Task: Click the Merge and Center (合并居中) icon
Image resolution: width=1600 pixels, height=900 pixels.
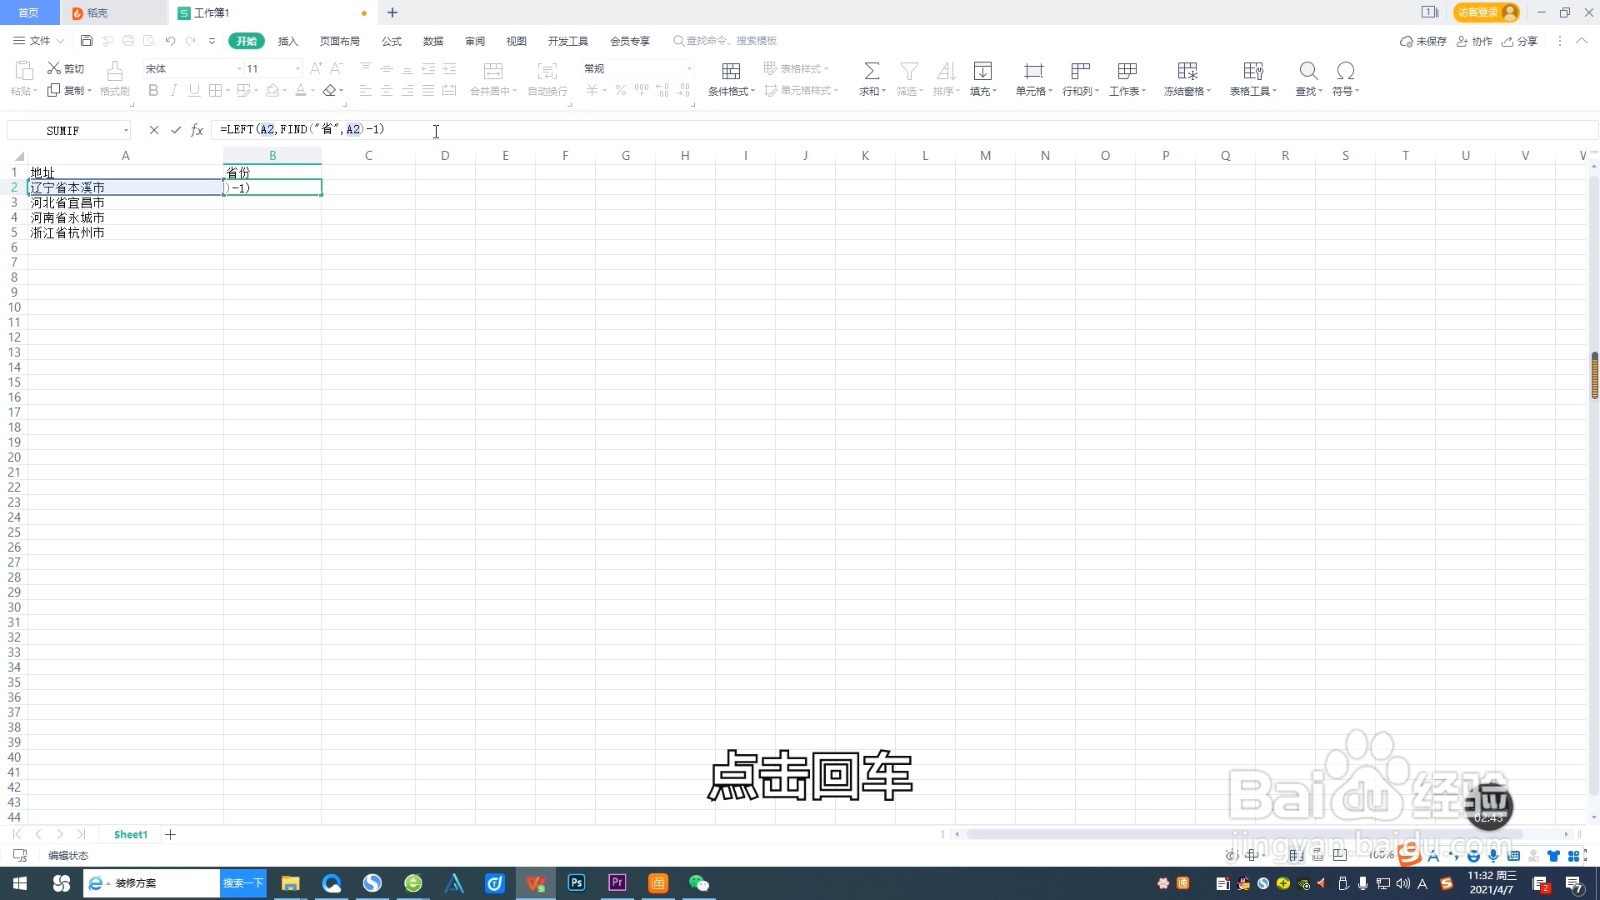Action: pyautogui.click(x=493, y=71)
